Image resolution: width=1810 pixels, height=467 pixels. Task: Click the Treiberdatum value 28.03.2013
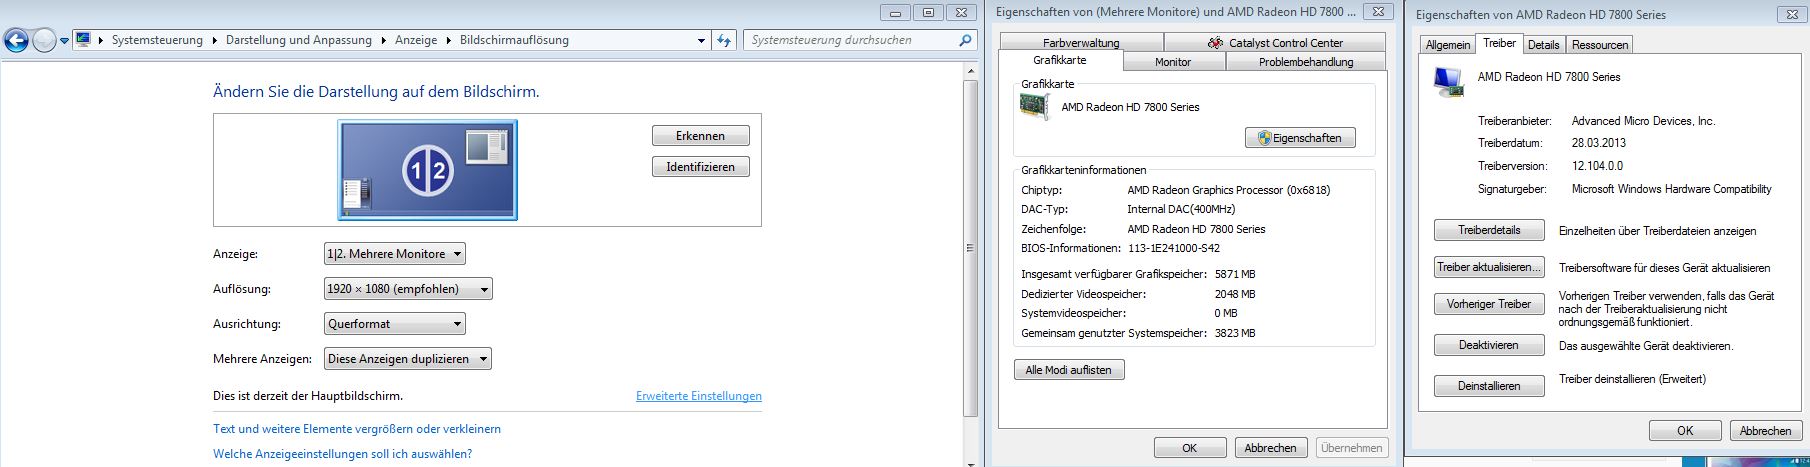click(1599, 143)
